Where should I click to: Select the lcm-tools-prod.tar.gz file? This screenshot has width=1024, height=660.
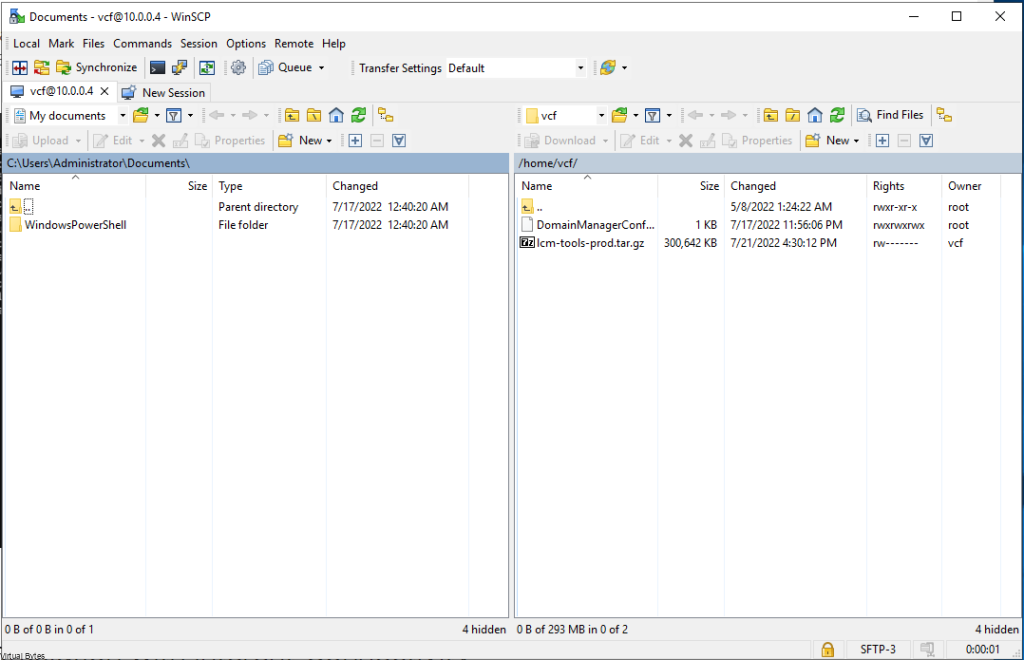coord(590,243)
